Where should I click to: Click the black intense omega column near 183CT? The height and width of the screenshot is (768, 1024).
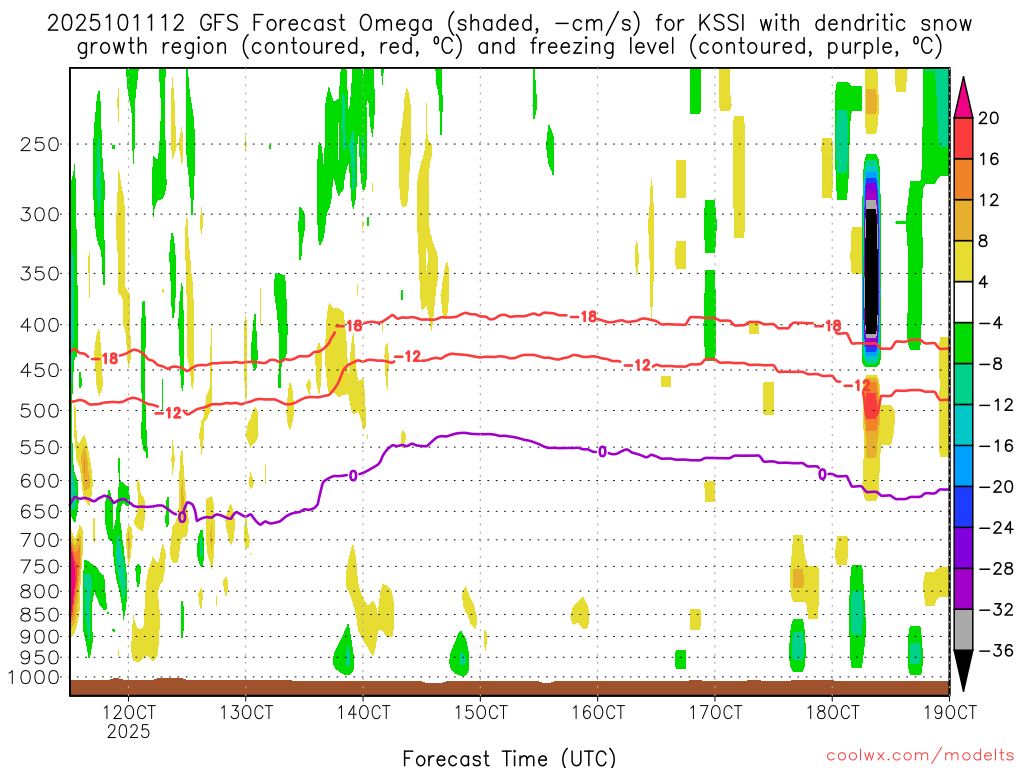click(871, 270)
